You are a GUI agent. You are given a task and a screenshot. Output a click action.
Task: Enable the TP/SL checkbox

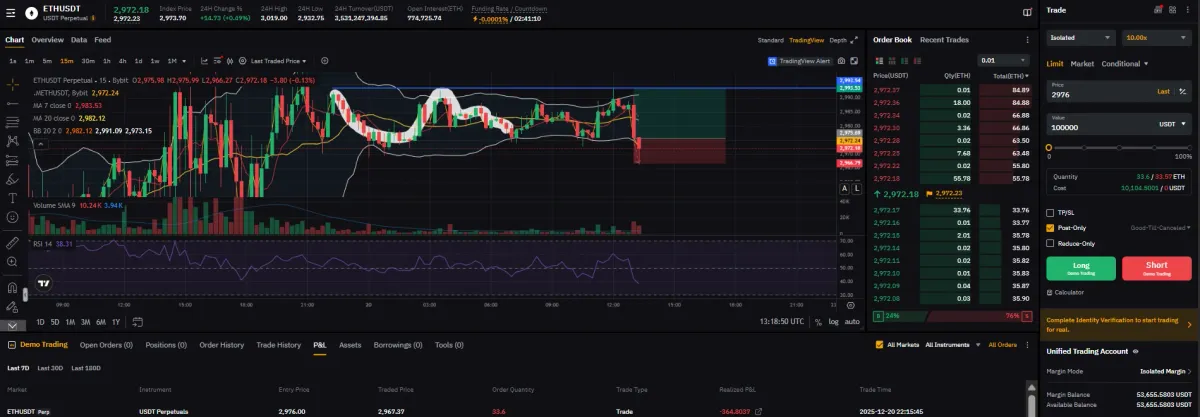point(1049,213)
